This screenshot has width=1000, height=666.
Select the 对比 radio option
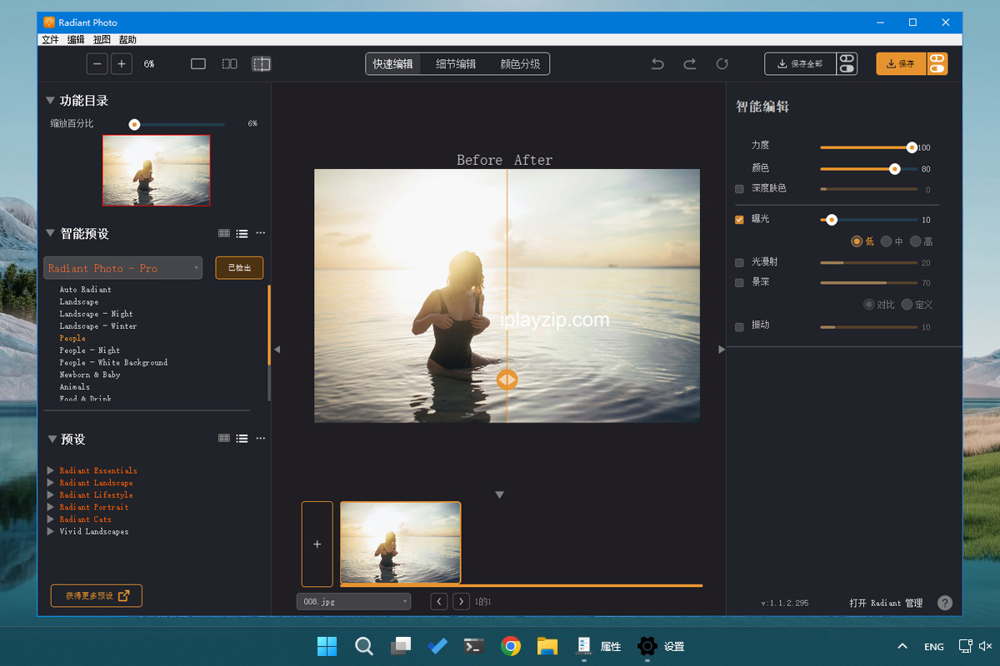point(869,304)
